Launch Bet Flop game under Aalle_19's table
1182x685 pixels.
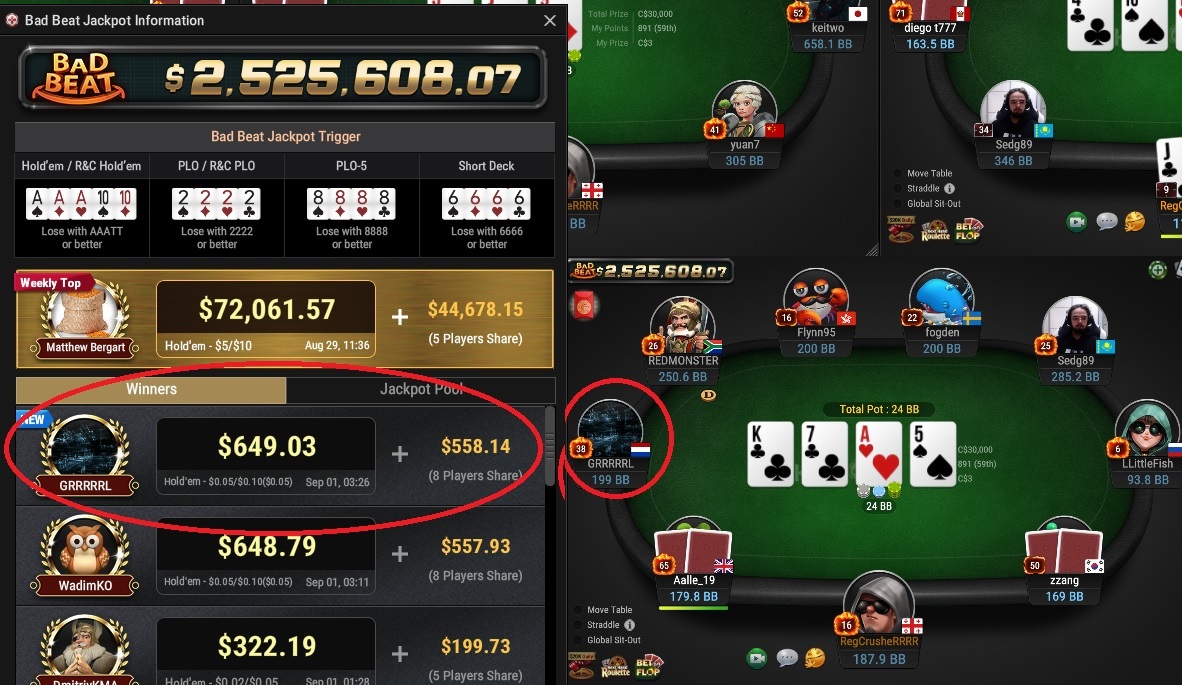[648, 666]
